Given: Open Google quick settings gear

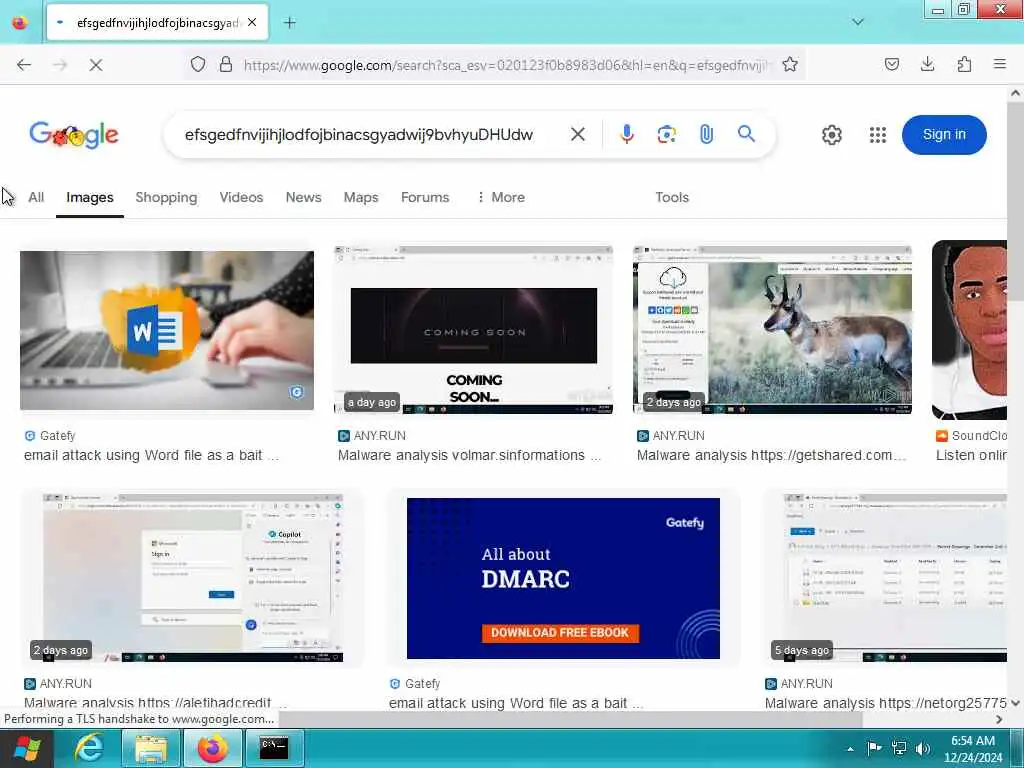Looking at the screenshot, I should tap(832, 135).
